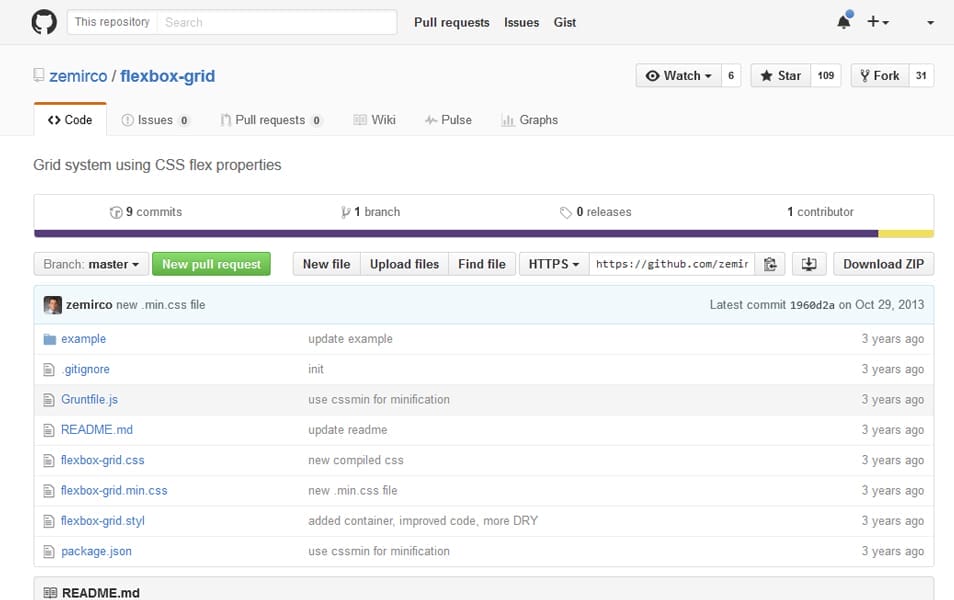The image size is (954, 600).
Task: Click the zemirco avatar thumbnail
Action: 53,305
